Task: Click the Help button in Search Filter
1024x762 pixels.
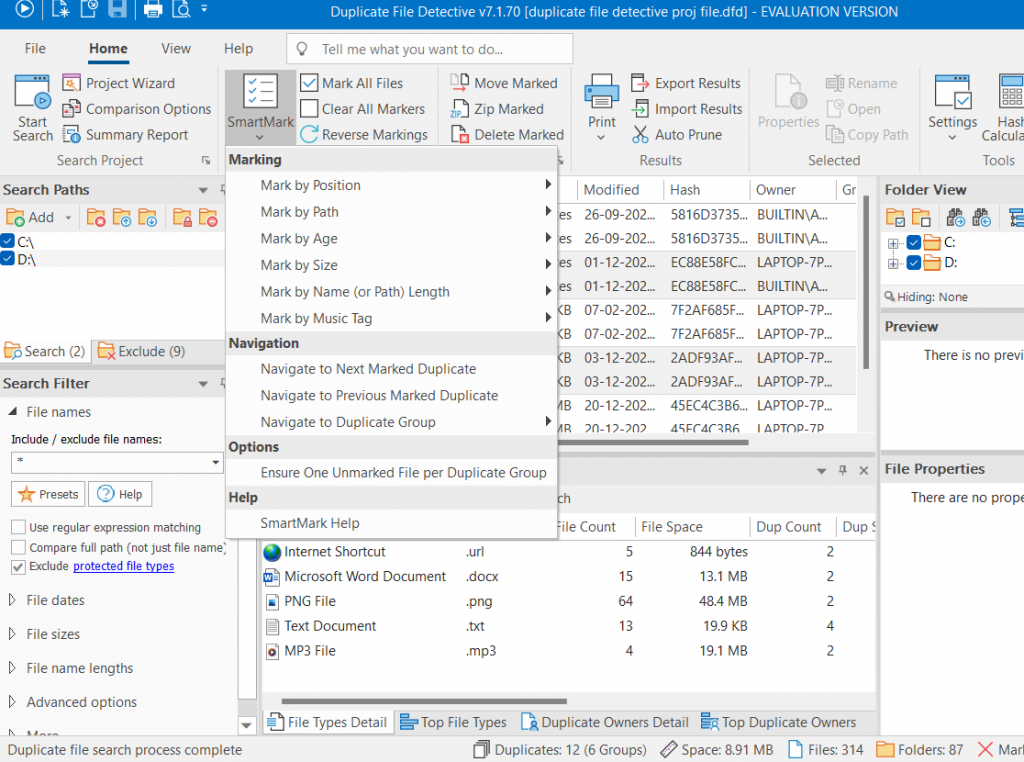Action: point(120,494)
